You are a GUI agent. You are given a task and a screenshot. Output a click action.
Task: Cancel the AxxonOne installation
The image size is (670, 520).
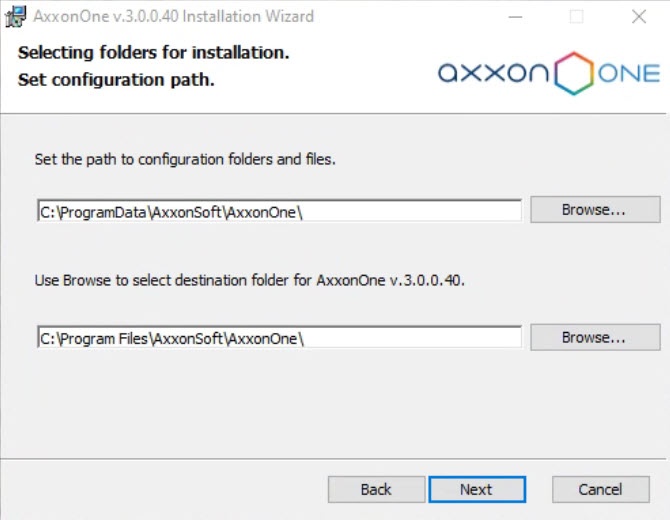600,489
